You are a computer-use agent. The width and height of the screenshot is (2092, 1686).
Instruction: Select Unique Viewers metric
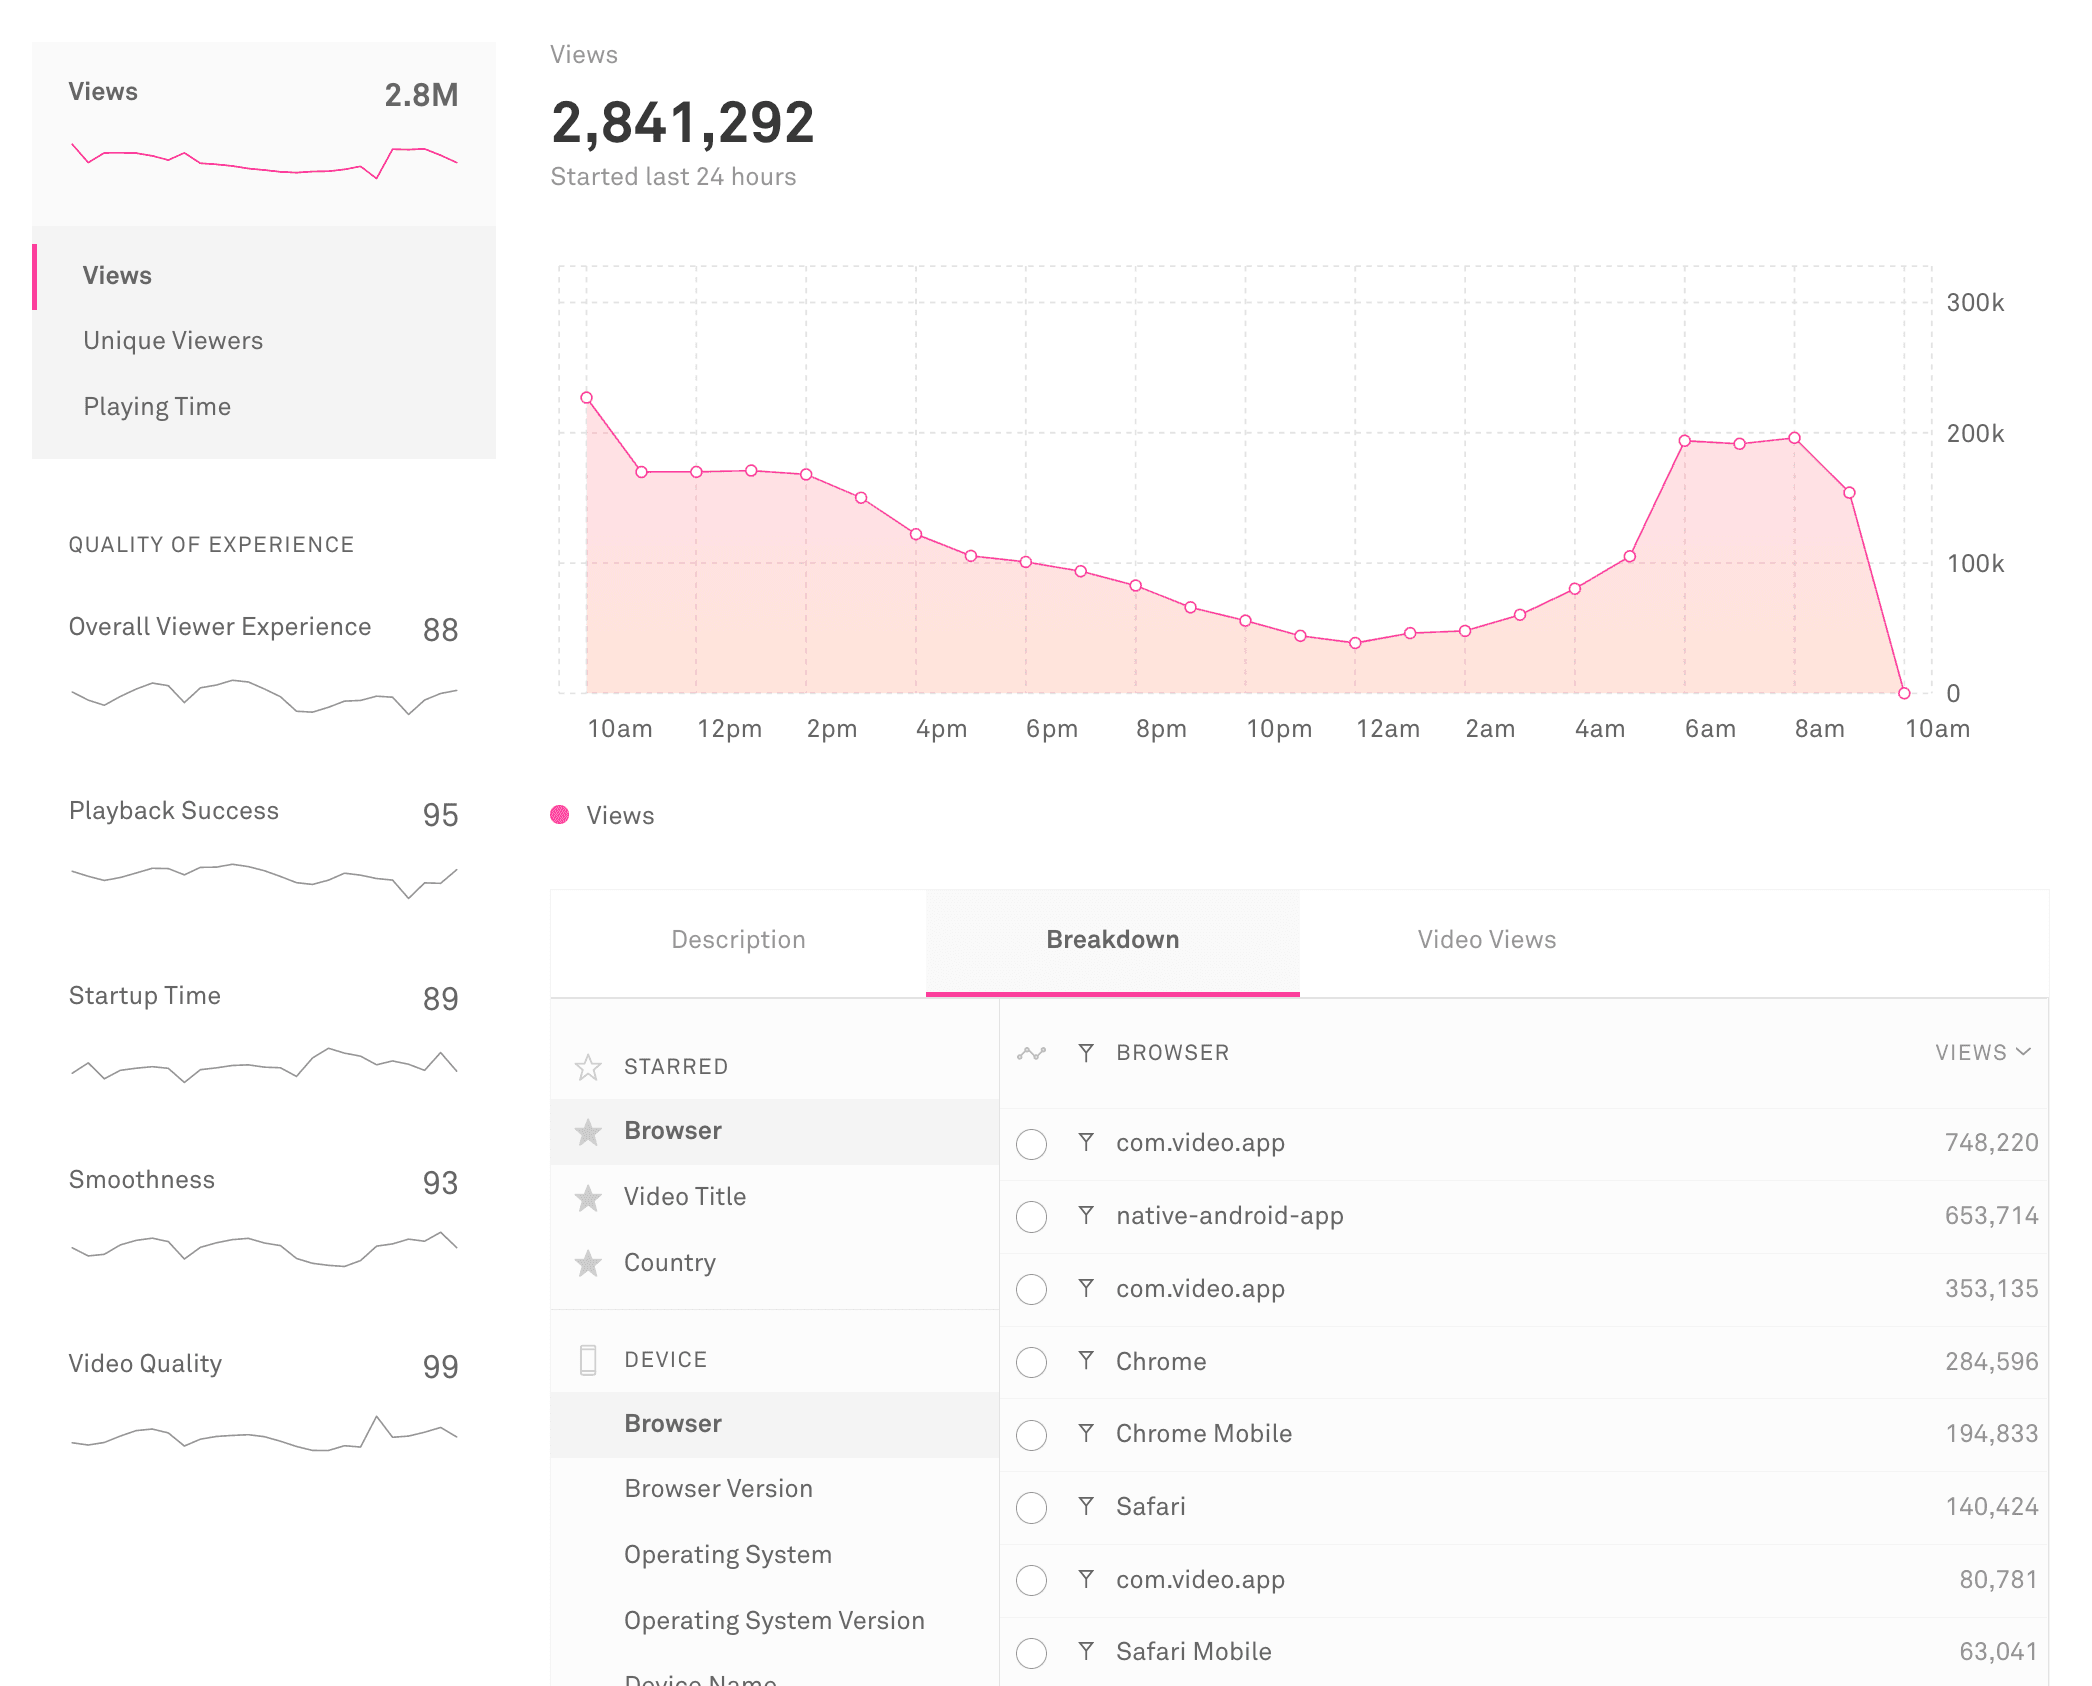172,341
